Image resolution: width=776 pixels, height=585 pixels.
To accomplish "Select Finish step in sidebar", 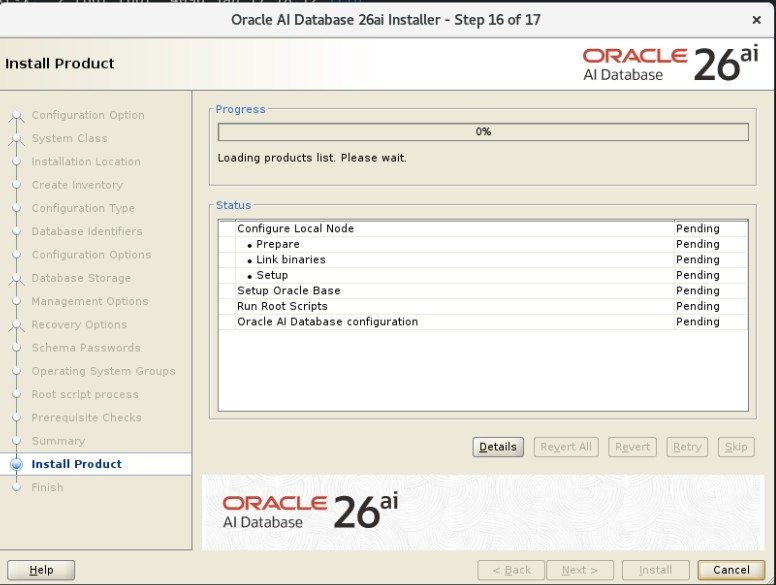I will coord(48,488).
